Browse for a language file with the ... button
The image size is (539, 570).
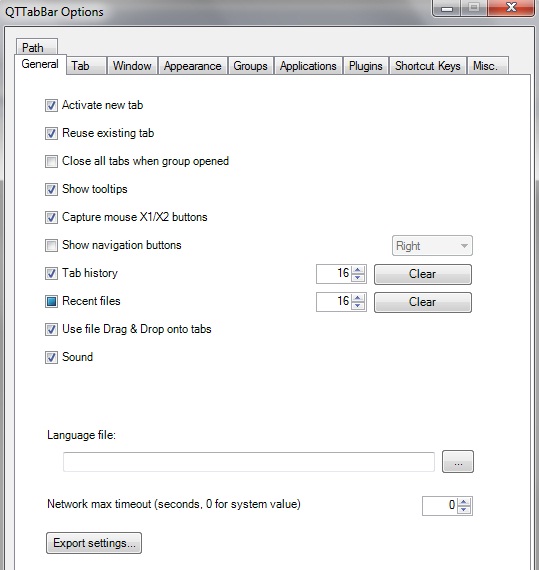coord(458,462)
